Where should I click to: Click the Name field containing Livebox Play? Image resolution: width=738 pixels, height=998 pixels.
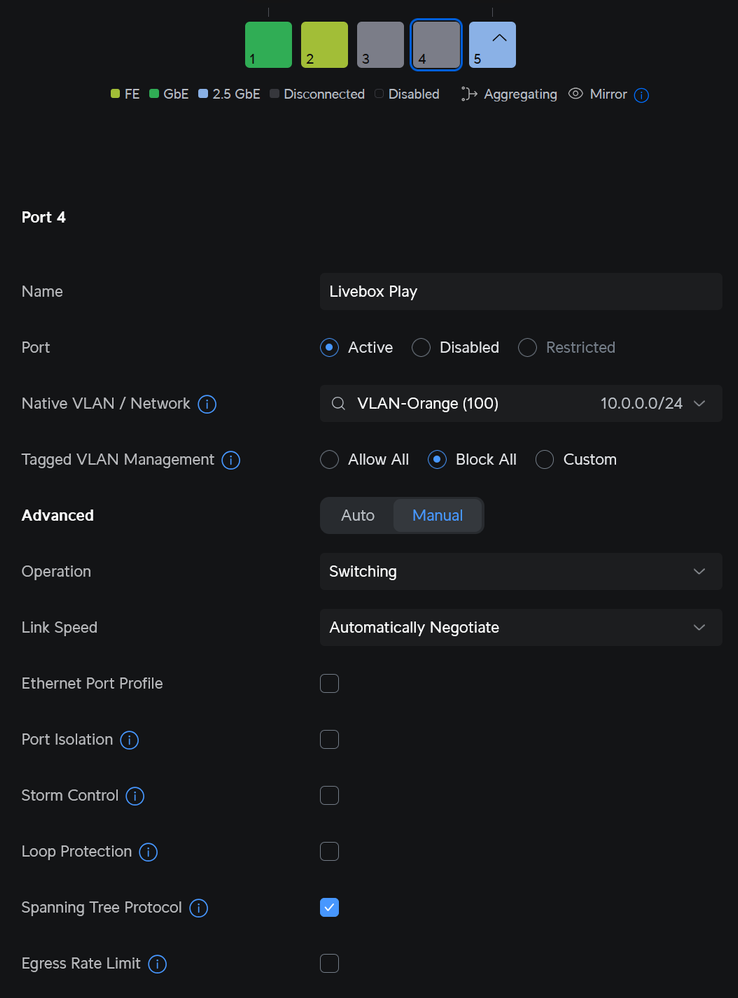[x=520, y=292]
